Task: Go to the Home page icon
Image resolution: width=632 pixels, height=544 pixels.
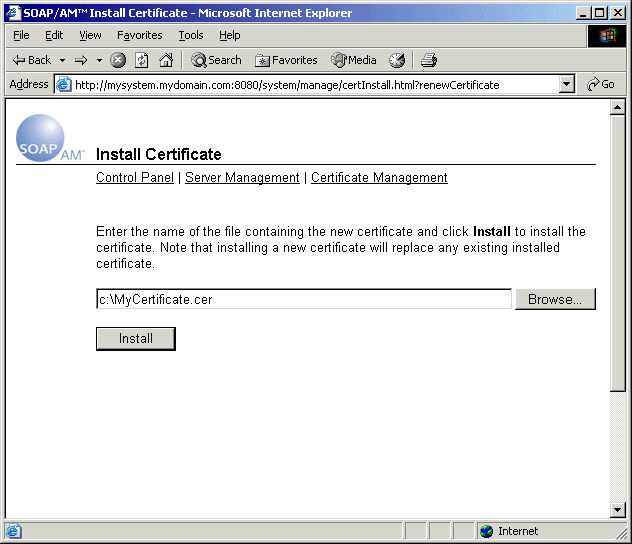Action: [165, 60]
